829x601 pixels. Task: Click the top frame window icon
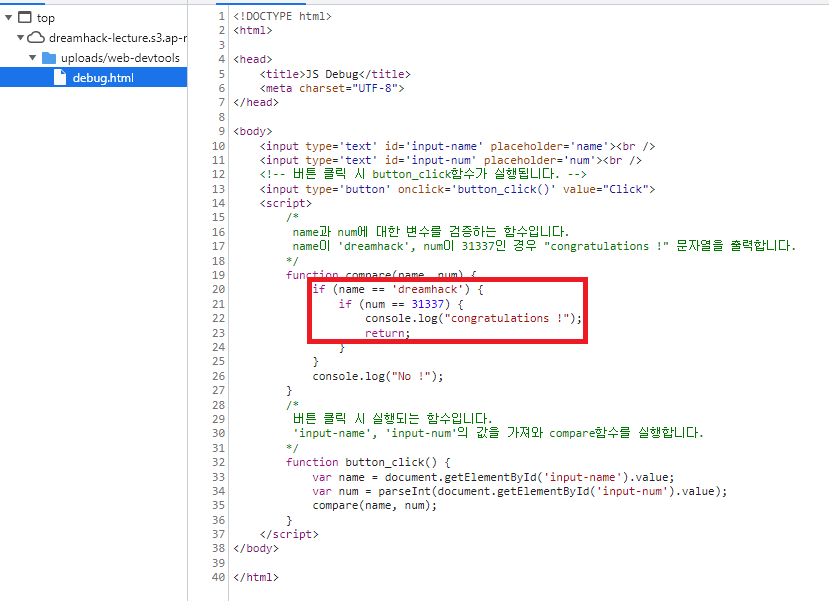tap(25, 17)
